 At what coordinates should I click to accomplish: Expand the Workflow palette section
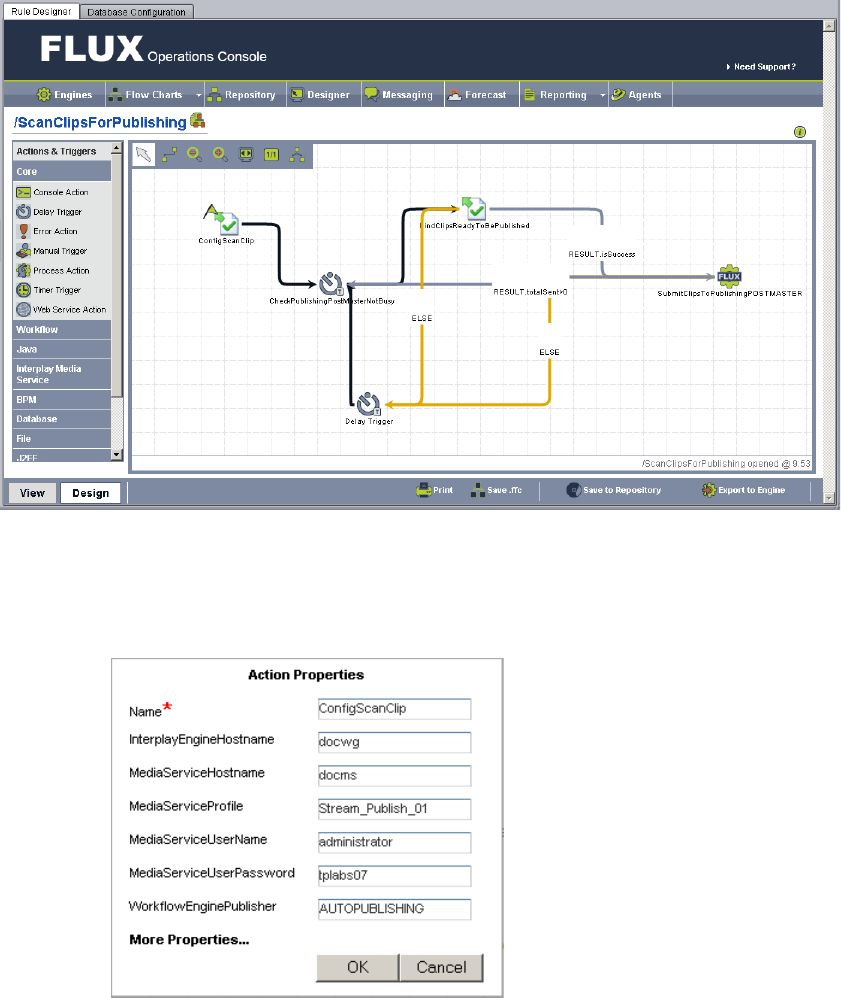(x=62, y=330)
